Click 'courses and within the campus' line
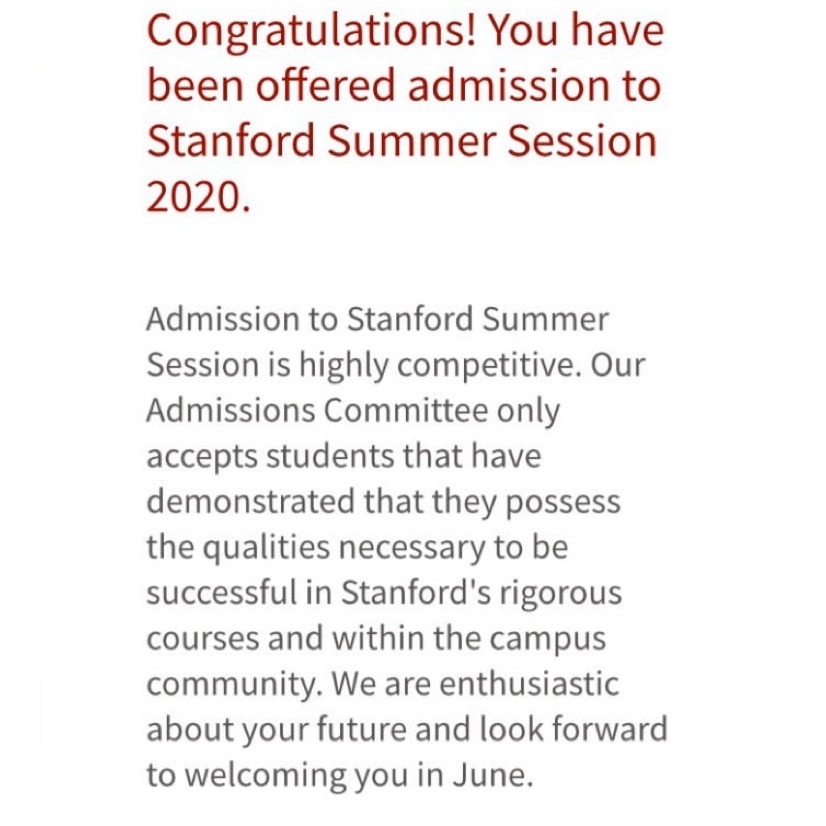Image resolution: width=826 pixels, height=826 pixels. (x=376, y=640)
